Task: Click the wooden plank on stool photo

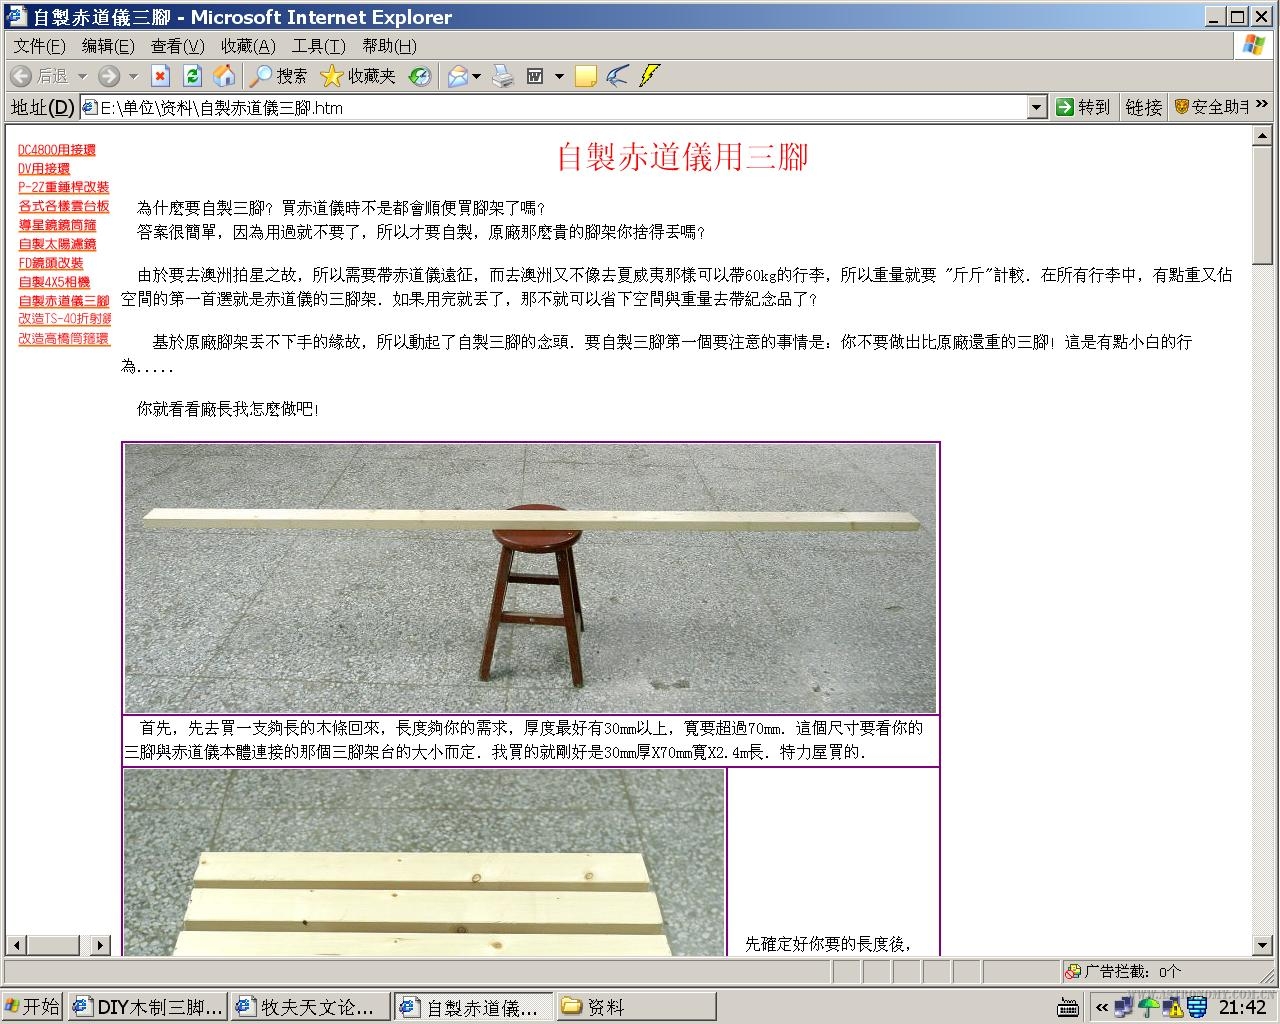Action: [530, 579]
